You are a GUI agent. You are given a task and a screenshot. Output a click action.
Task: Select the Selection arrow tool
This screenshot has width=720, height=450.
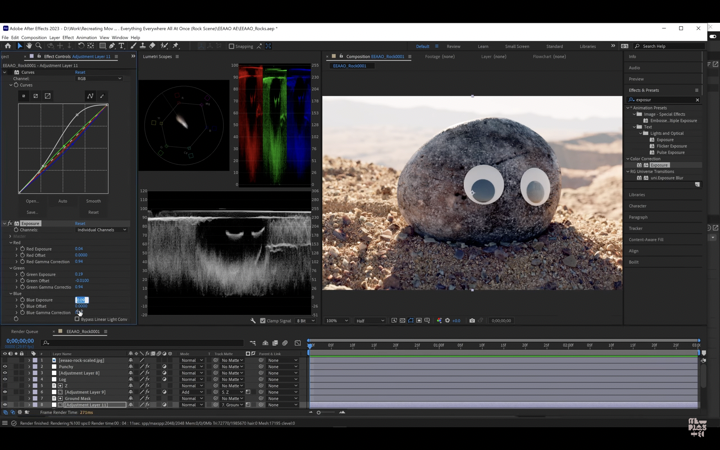click(20, 46)
